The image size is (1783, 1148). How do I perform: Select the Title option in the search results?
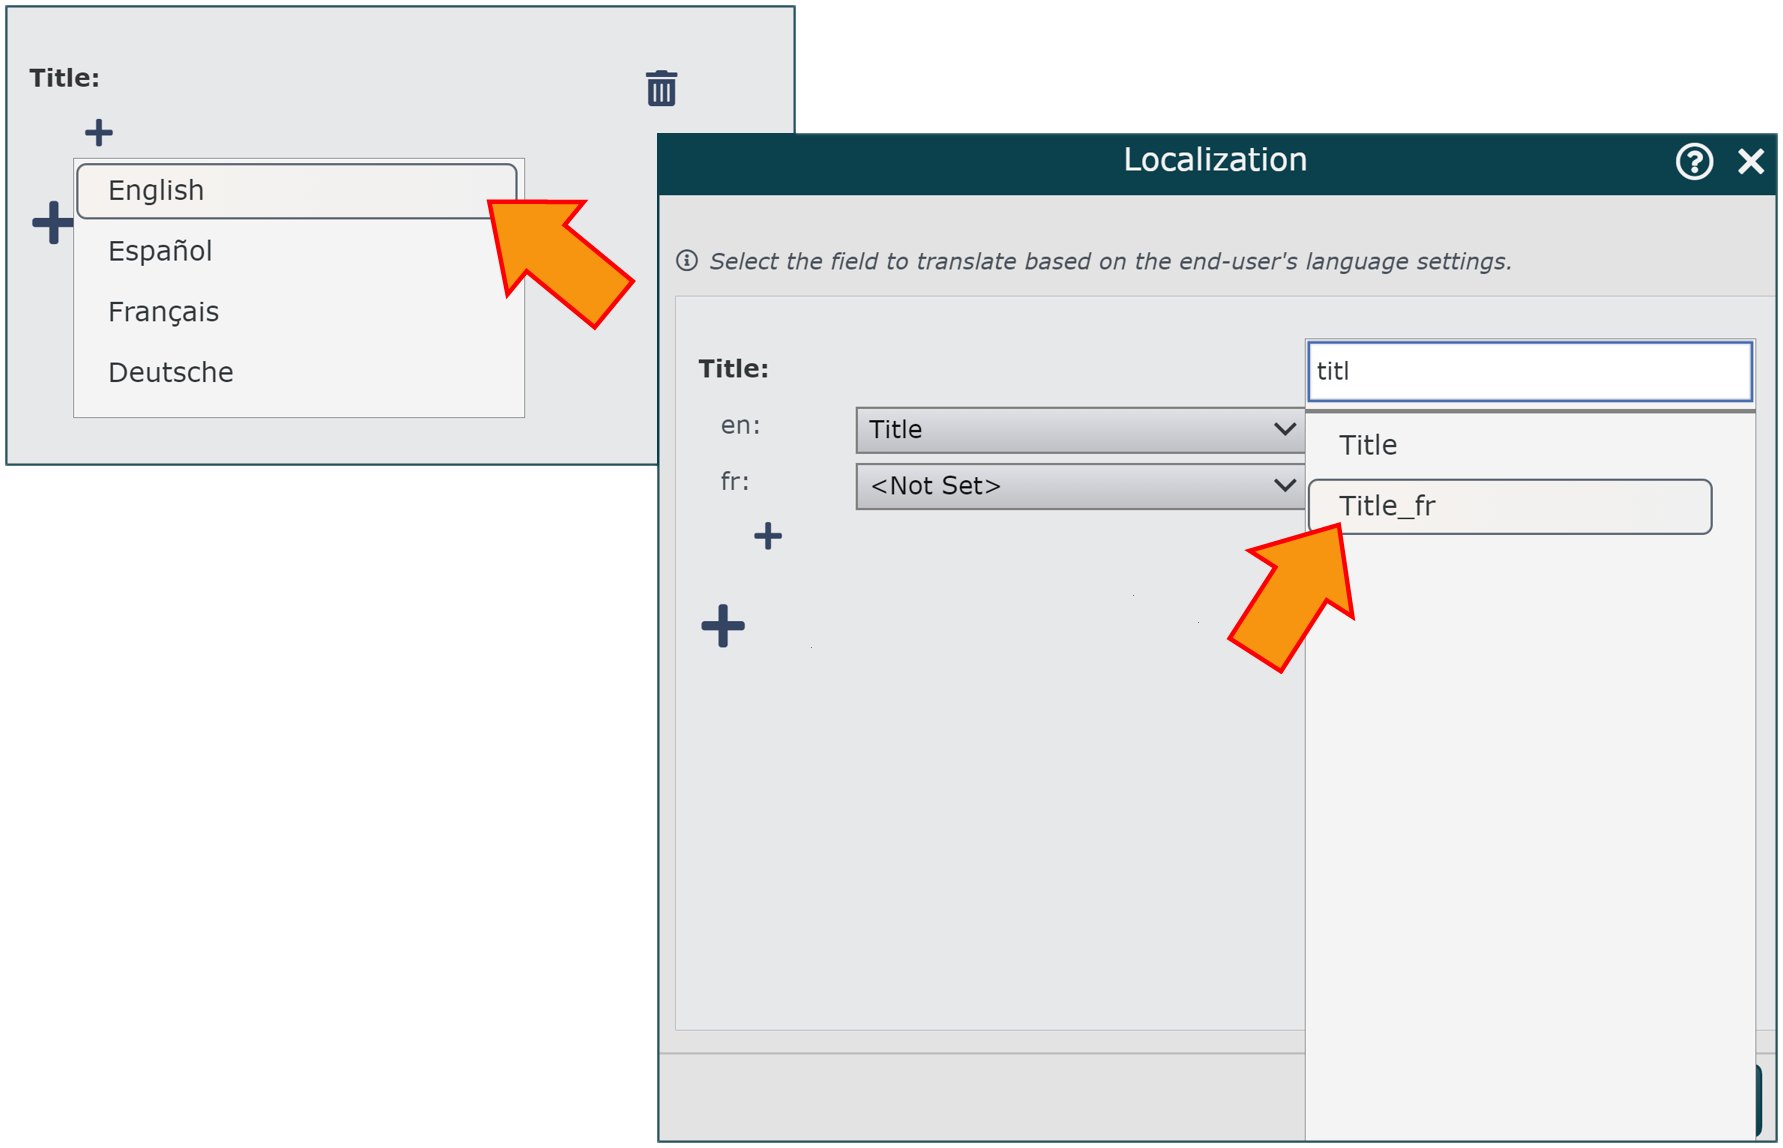point(1510,445)
